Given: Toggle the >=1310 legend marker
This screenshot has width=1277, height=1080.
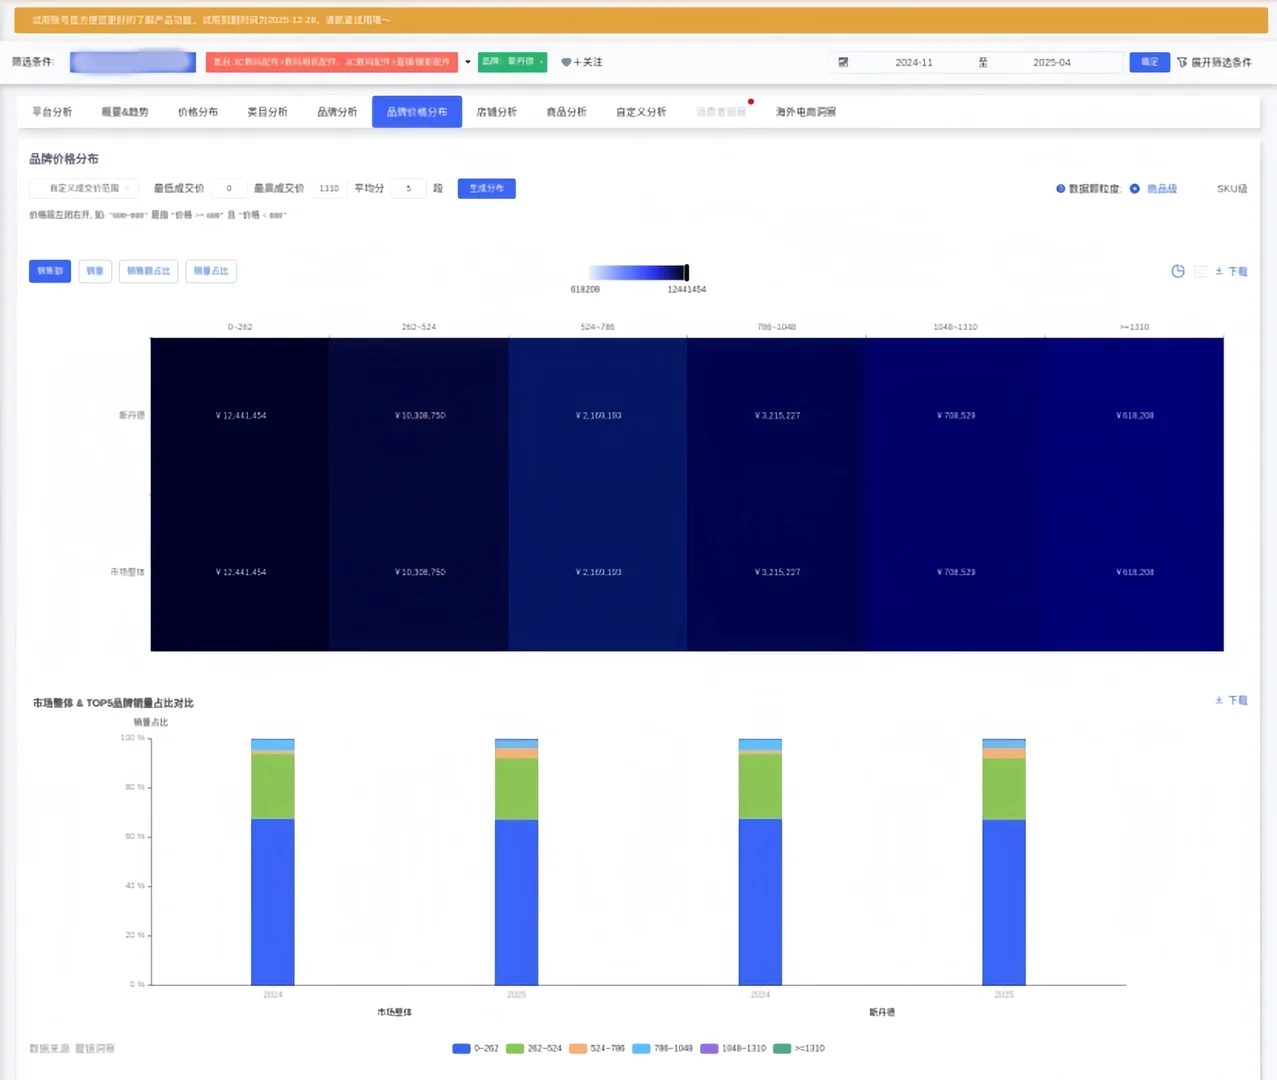Looking at the screenshot, I should pyautogui.click(x=782, y=1048).
